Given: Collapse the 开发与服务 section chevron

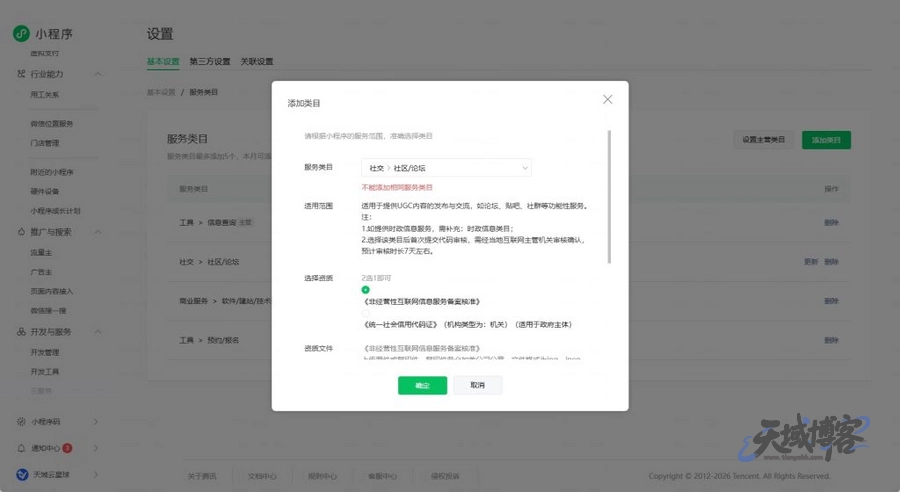Looking at the screenshot, I should coord(98,332).
